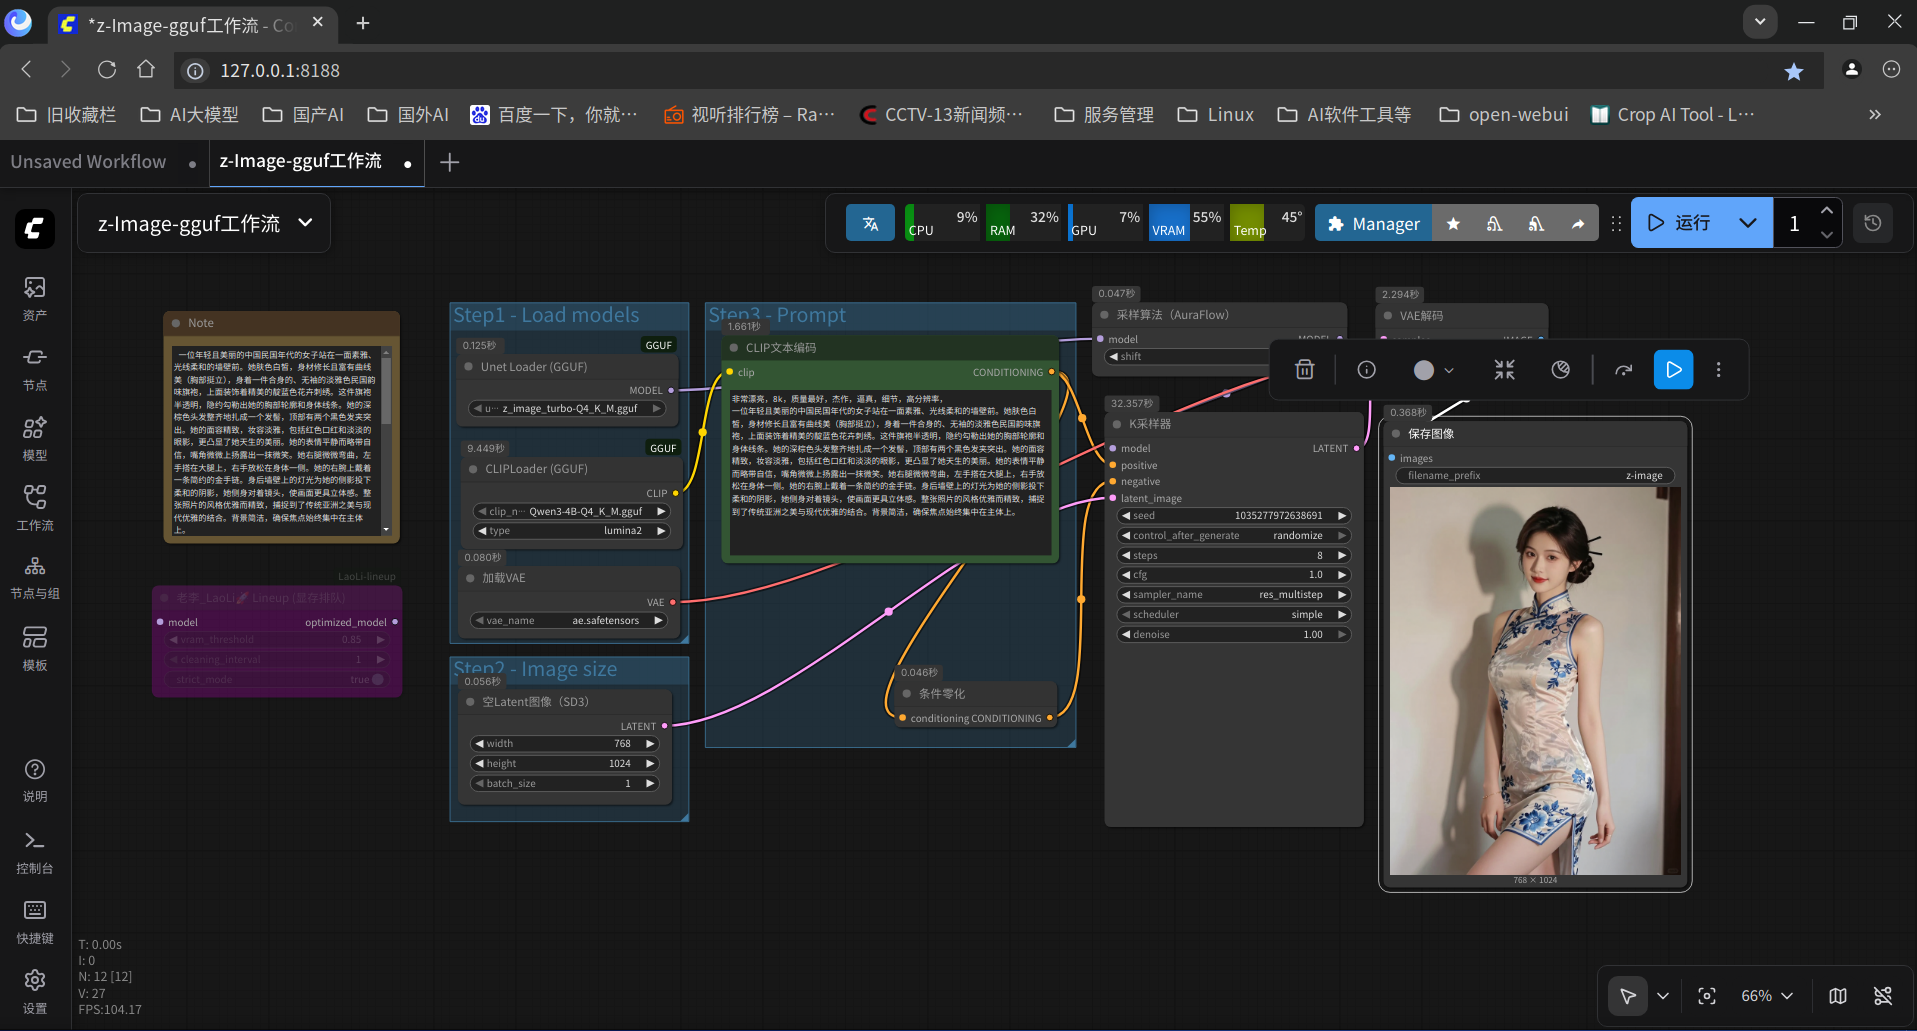
Task: Show the 快捷键 keyboard shortcuts panel
Action: coord(35,922)
